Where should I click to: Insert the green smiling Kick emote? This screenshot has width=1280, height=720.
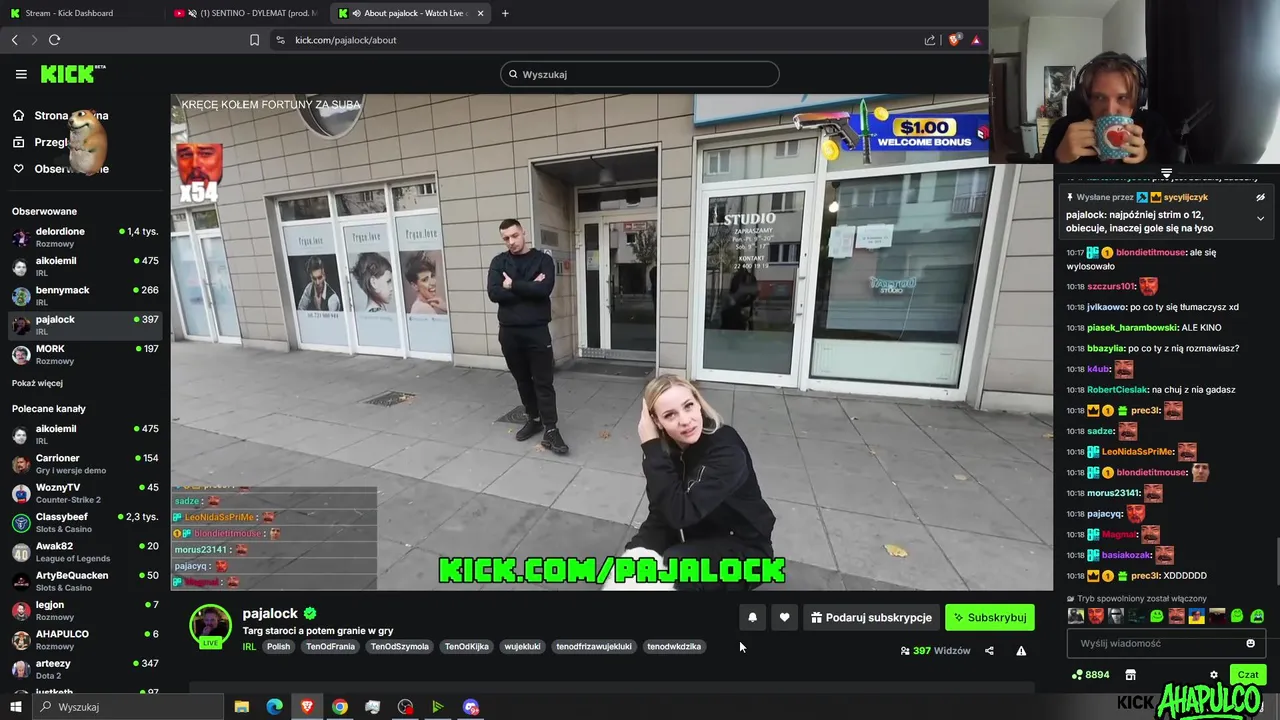tap(1157, 616)
